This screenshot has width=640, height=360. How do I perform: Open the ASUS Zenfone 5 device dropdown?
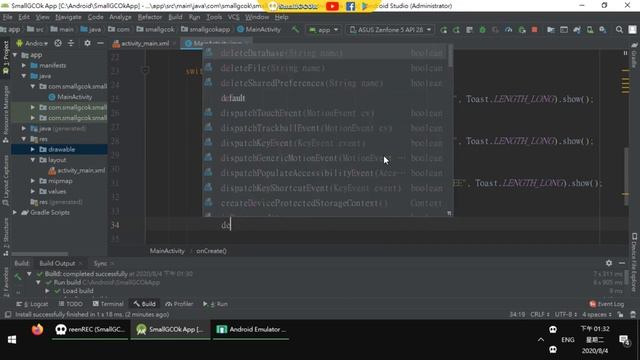coord(390,30)
